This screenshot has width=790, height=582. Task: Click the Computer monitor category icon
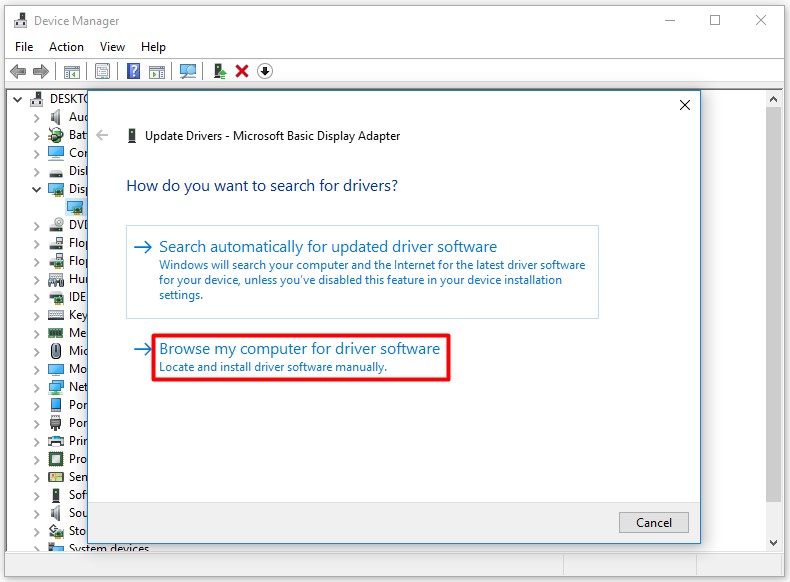(x=55, y=153)
